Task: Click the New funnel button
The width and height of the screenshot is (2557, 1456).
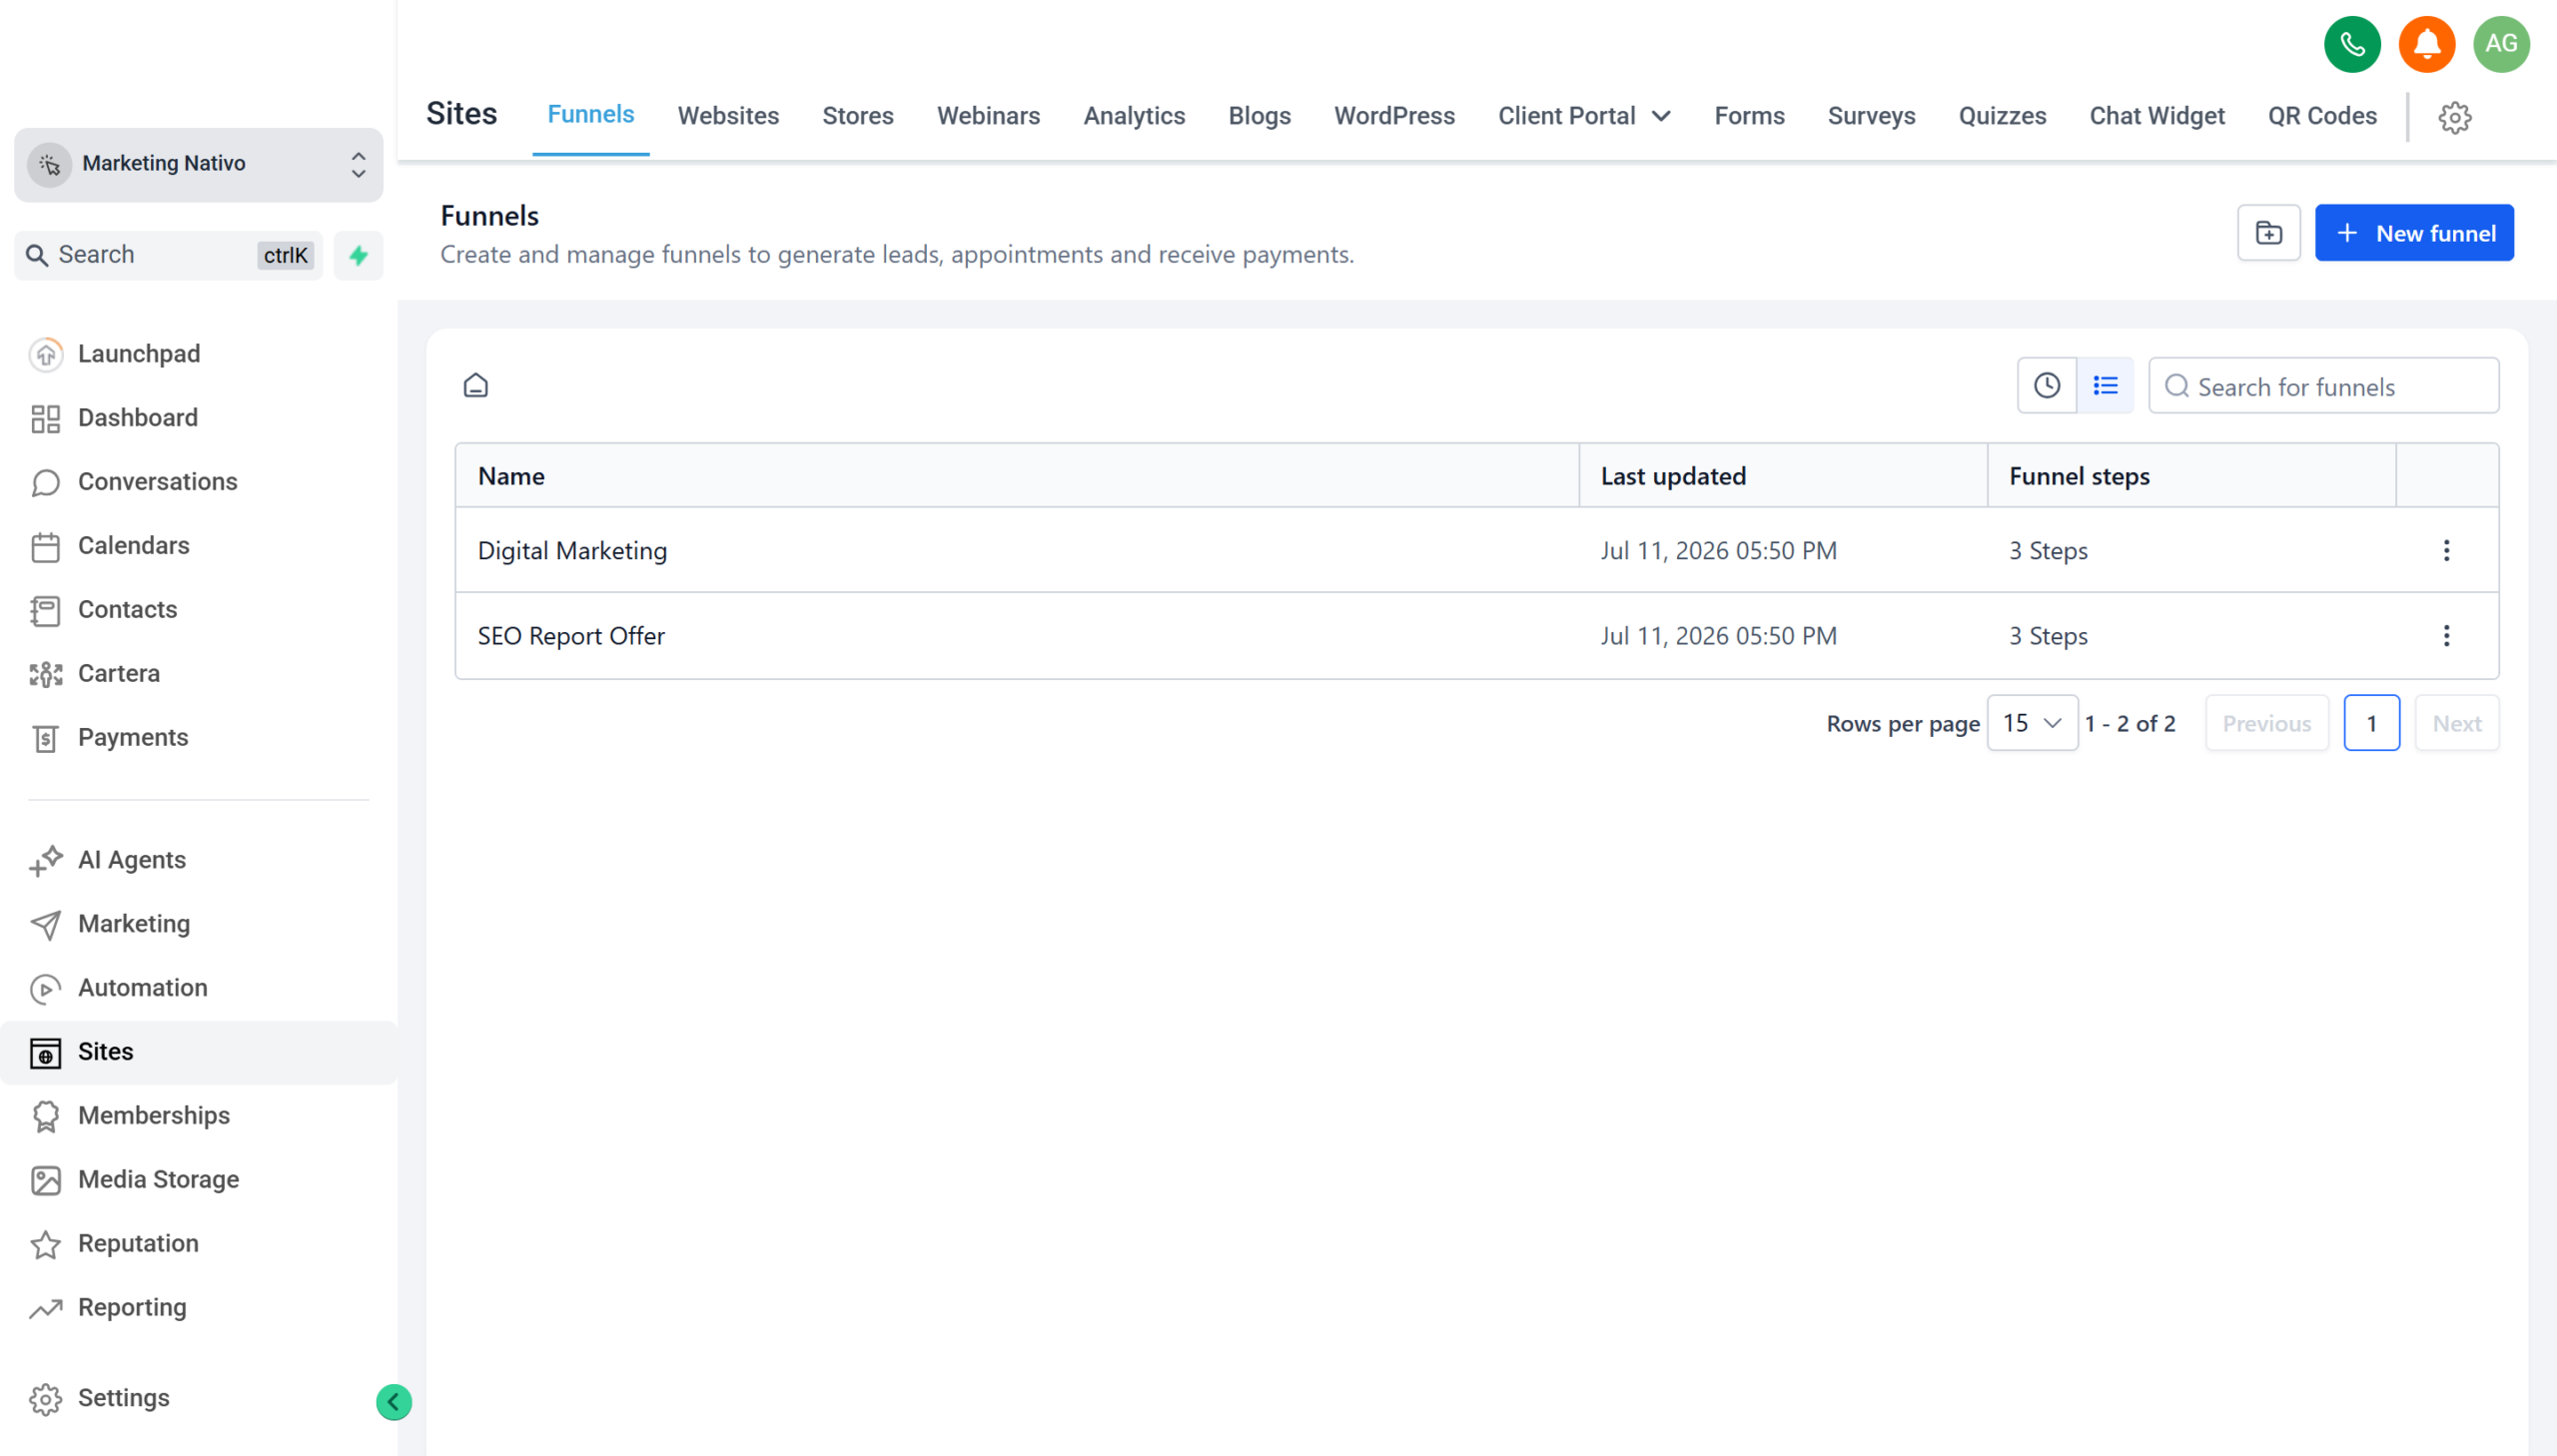Action: click(2414, 233)
